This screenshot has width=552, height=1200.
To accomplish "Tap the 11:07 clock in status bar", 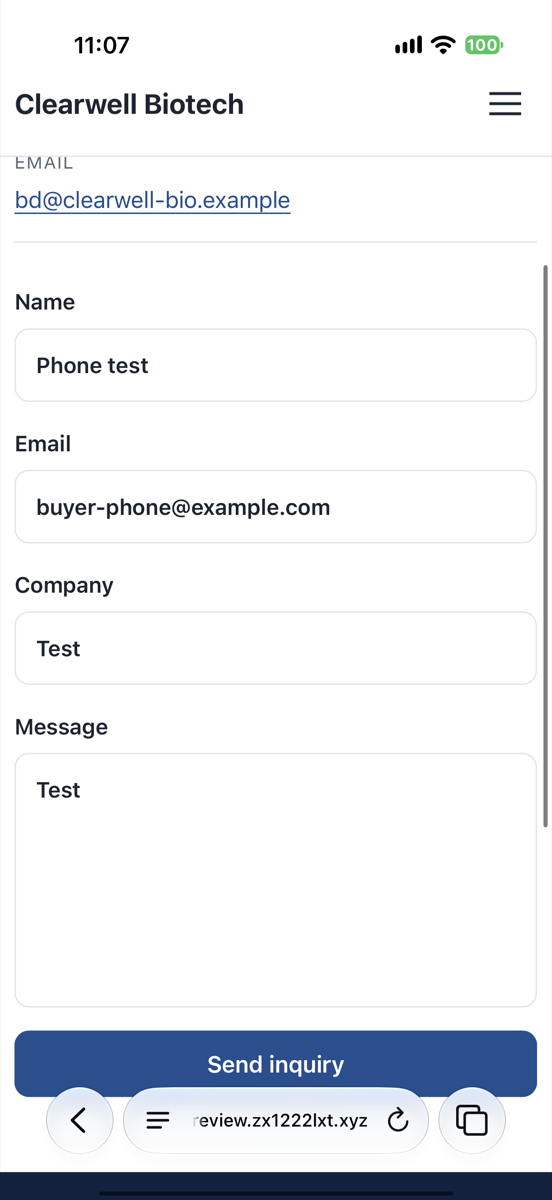I will tap(102, 45).
